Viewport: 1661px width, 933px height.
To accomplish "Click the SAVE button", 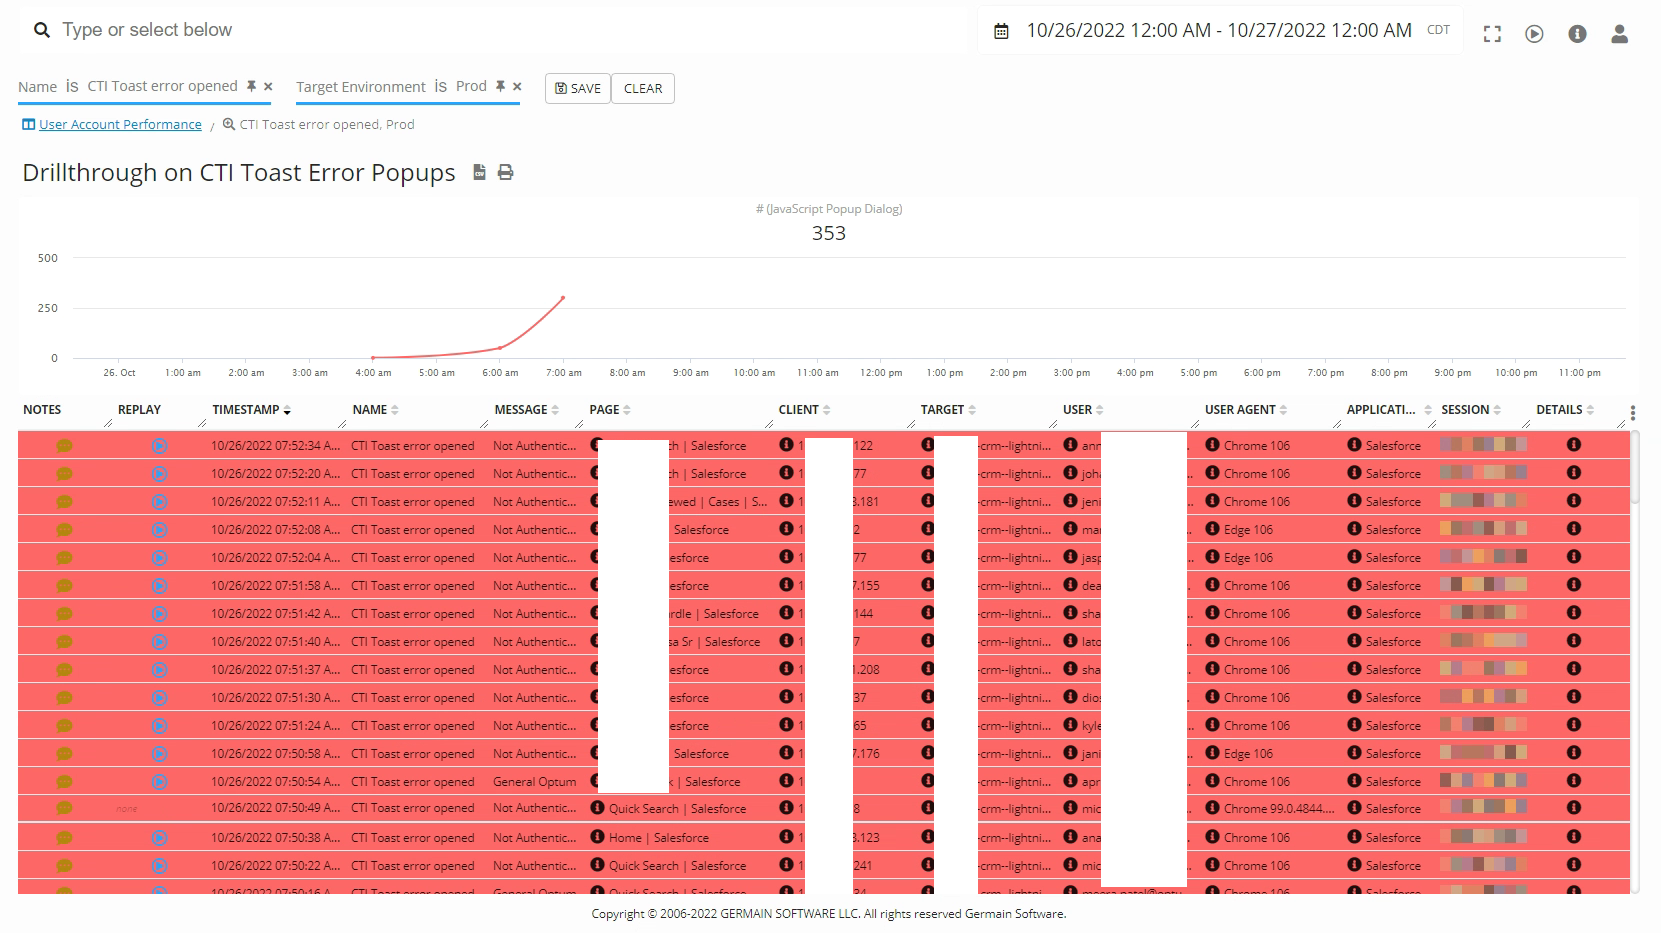I will 577,88.
